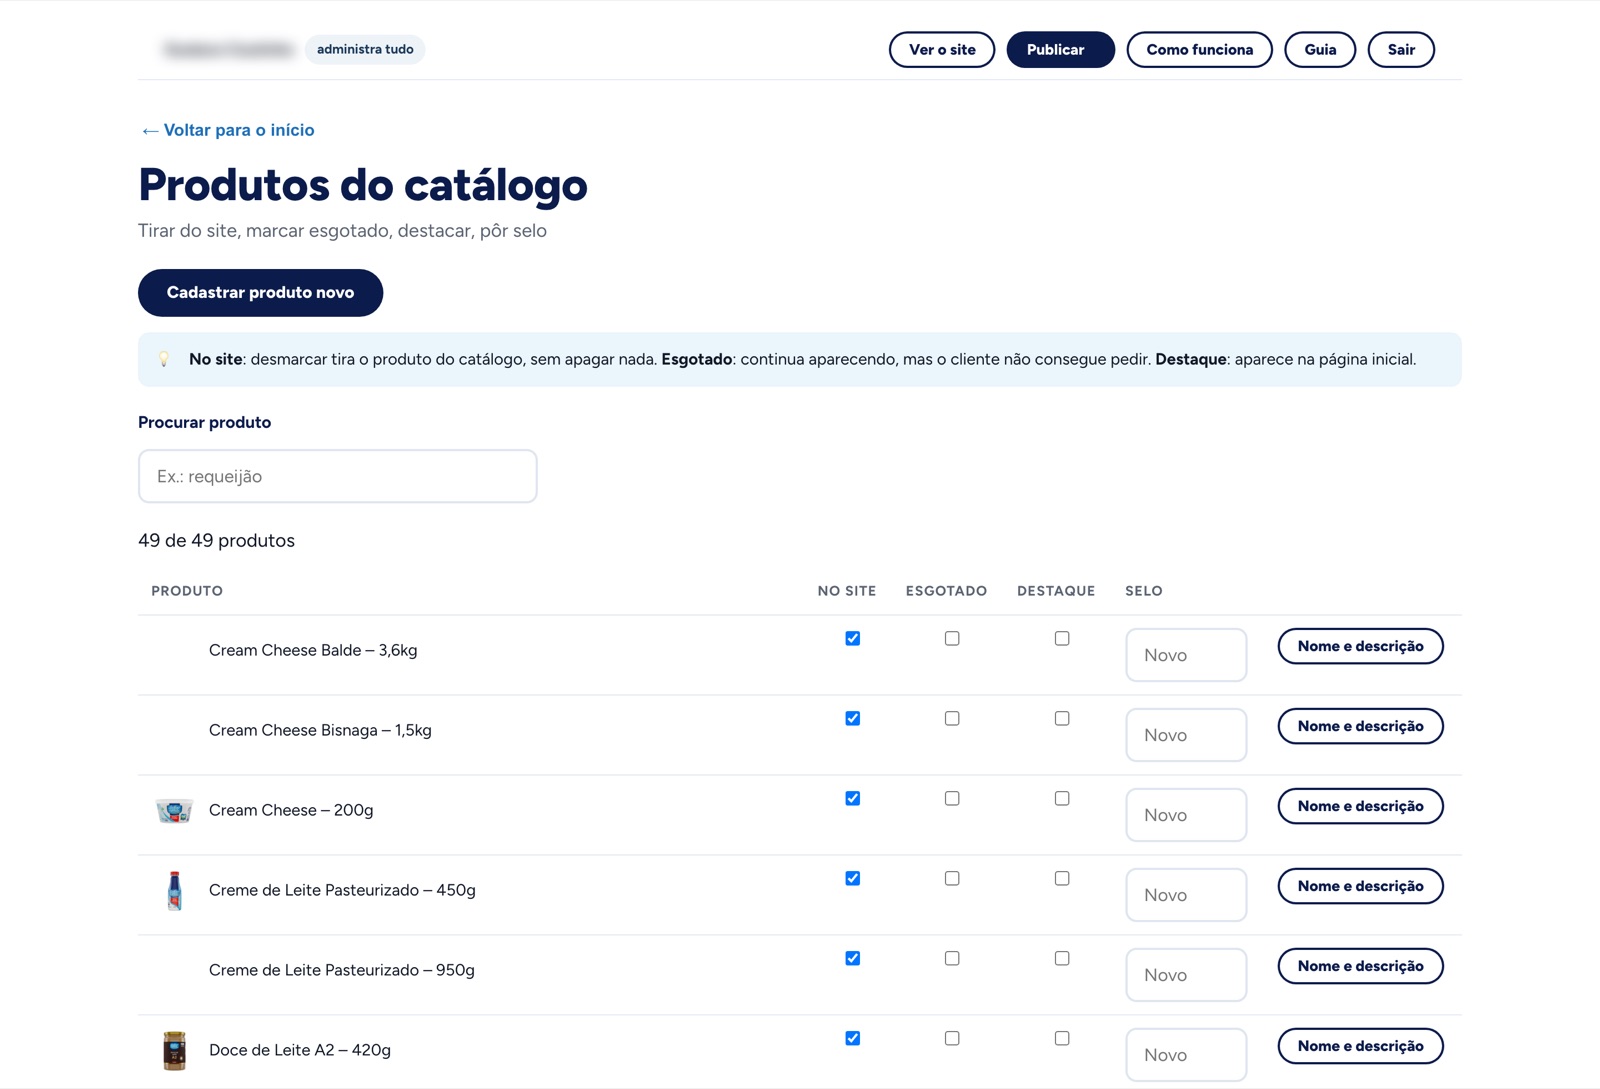Enable Destaque for Cream Cheese Bisnaga 1,5kg
Screen dimensions: 1600x1089
pos(1062,718)
